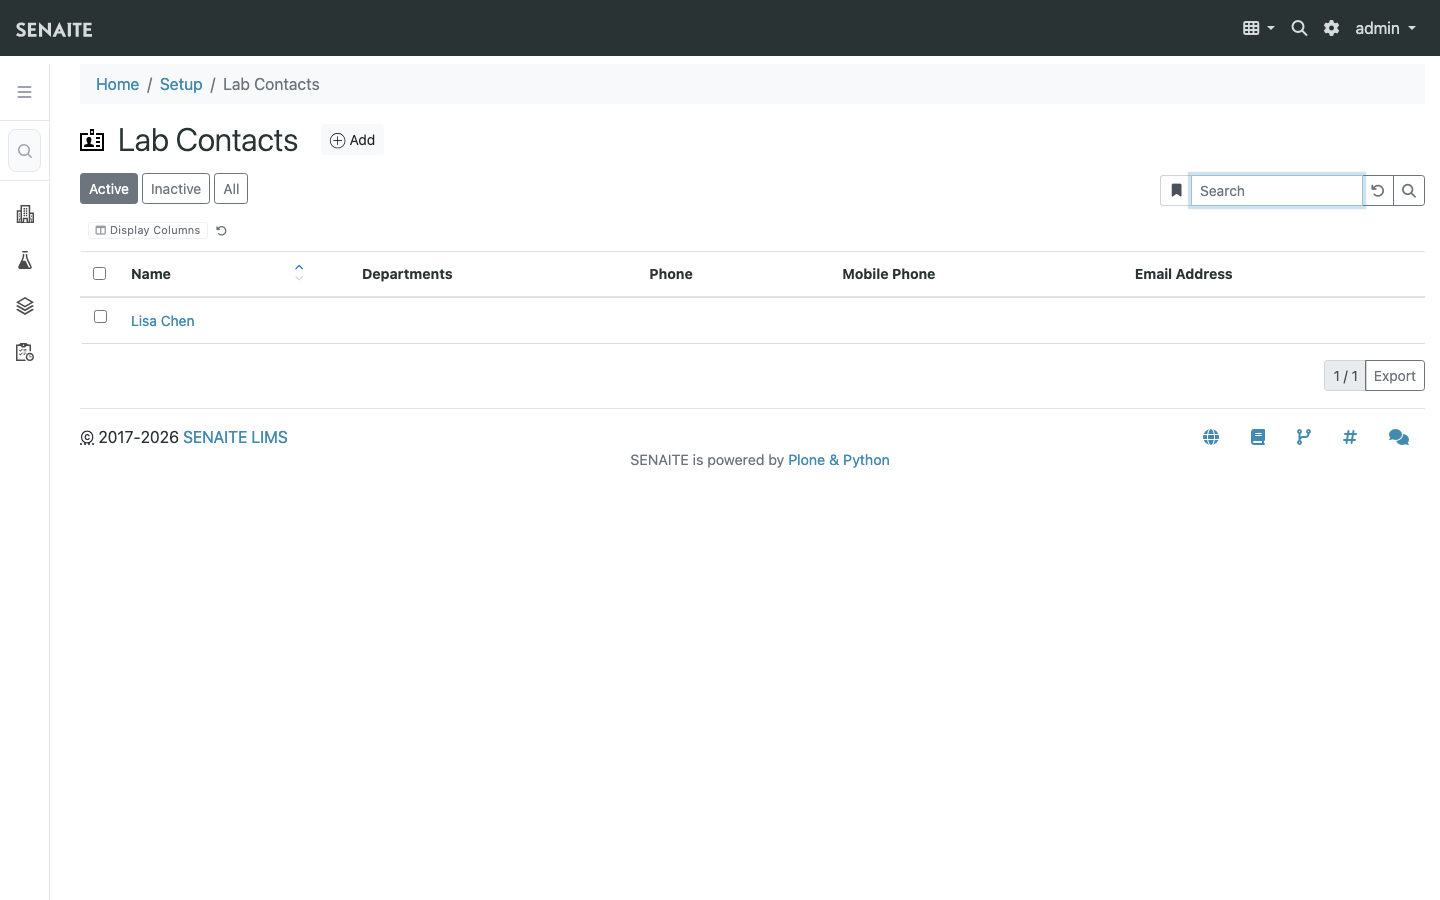The width and height of the screenshot is (1440, 900).
Task: Add a new lab contact
Action: pos(353,140)
